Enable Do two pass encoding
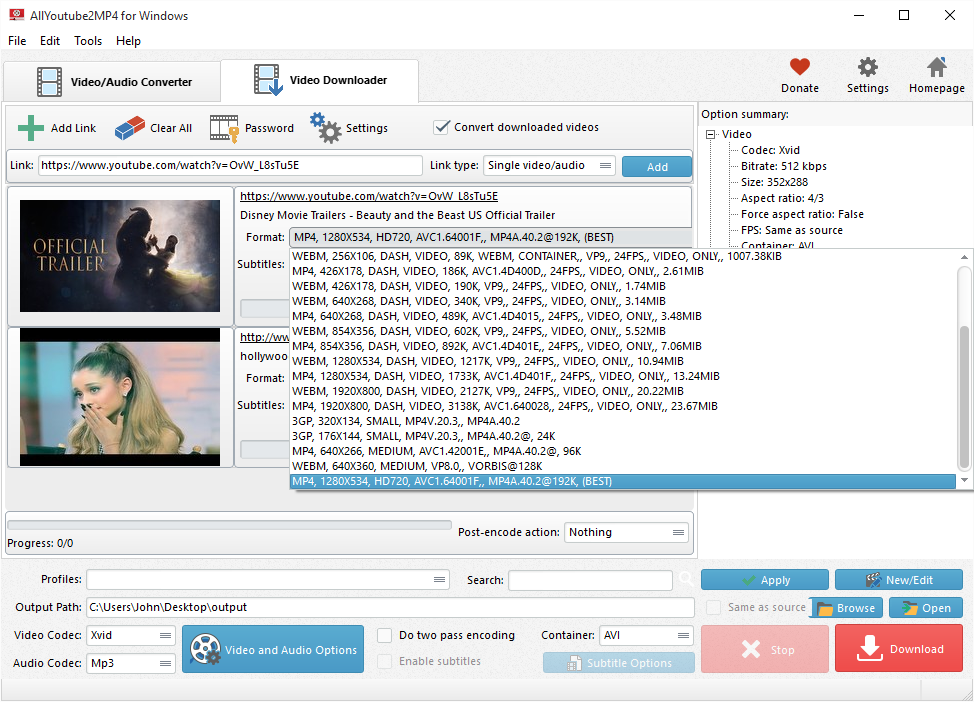Screen dimensions: 974x702 point(385,635)
